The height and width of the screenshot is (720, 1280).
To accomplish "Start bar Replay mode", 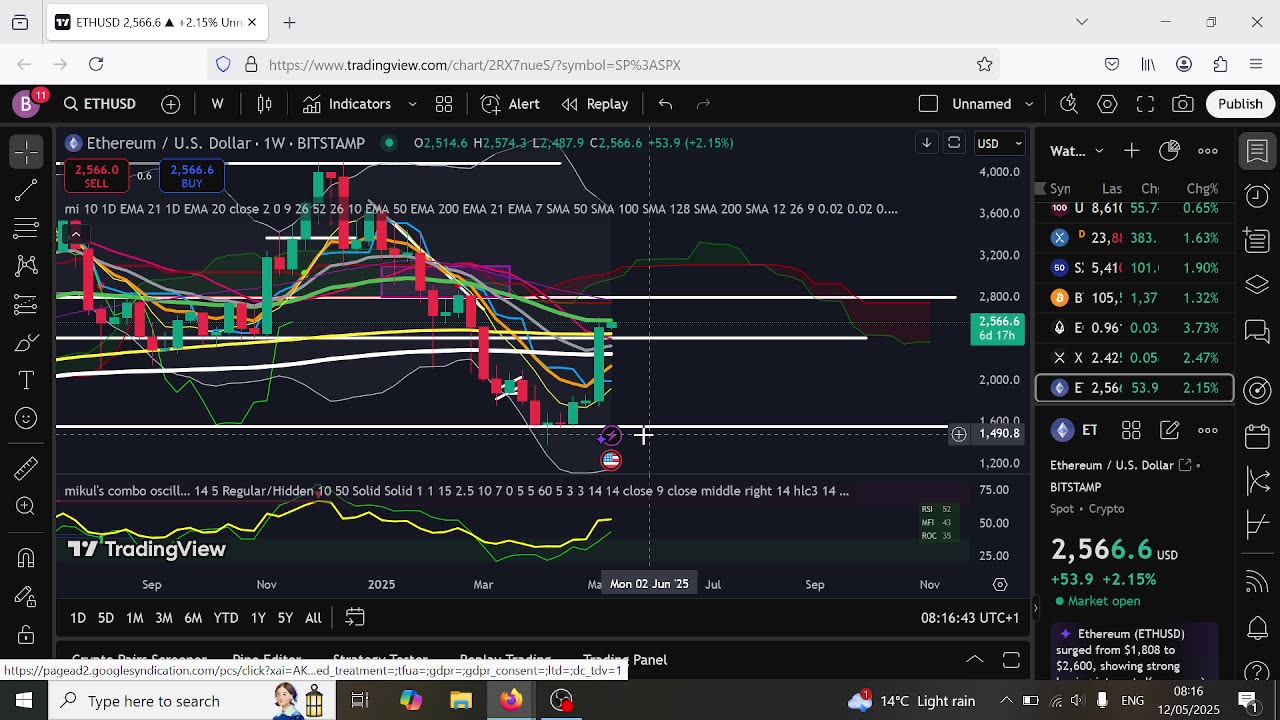I will (x=595, y=104).
